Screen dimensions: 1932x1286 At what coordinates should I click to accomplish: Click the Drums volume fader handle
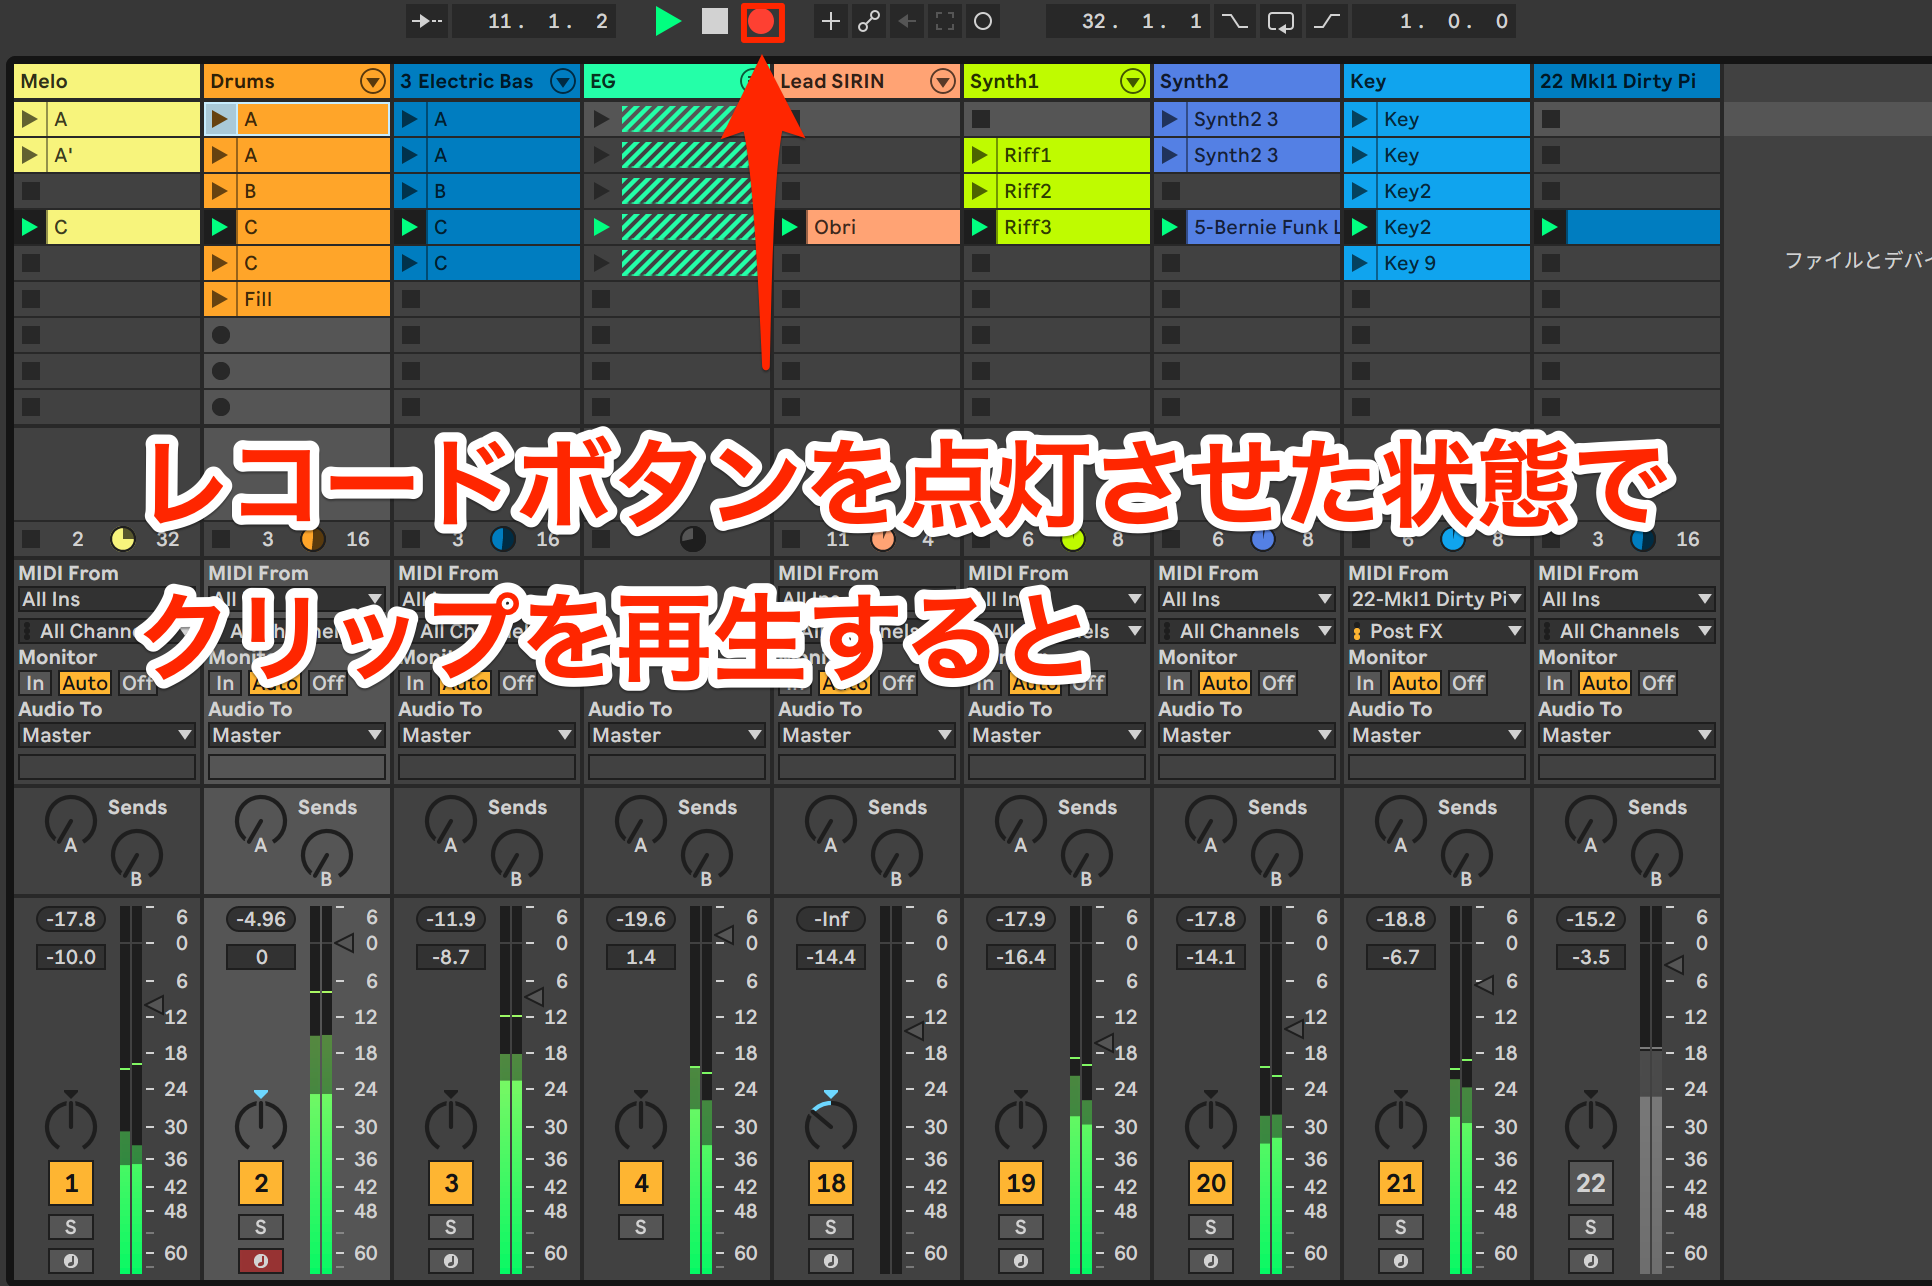tap(344, 942)
